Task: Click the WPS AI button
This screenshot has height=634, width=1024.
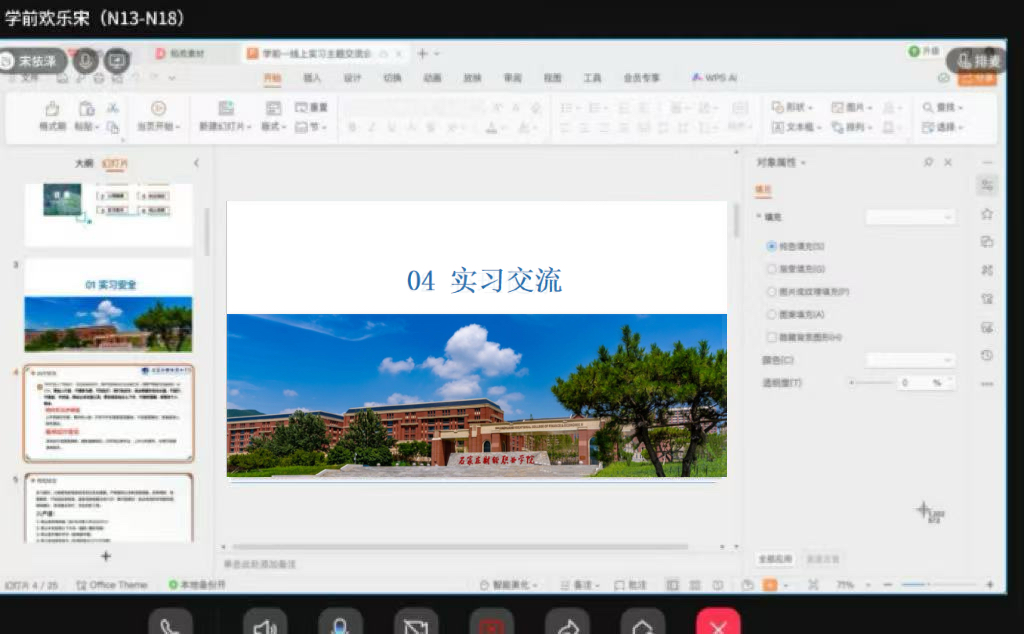Action: click(714, 78)
